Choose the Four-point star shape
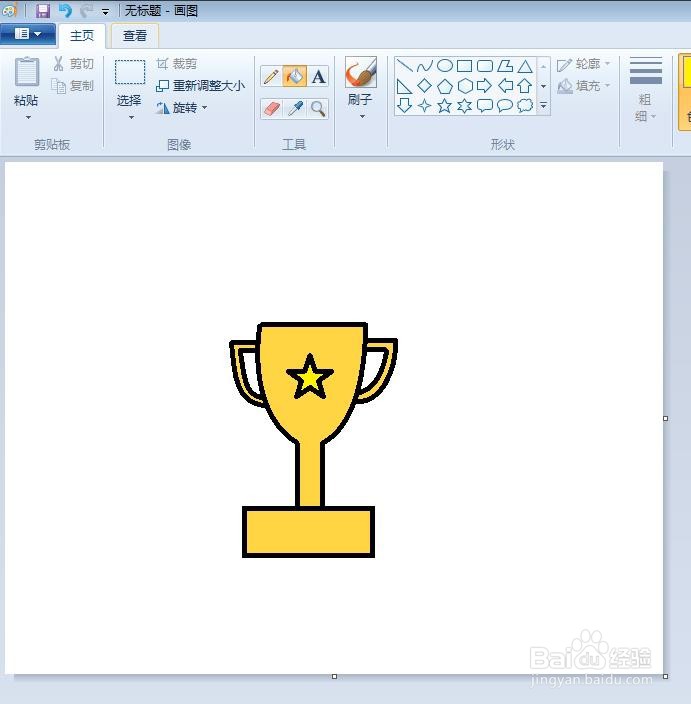 coord(424,106)
